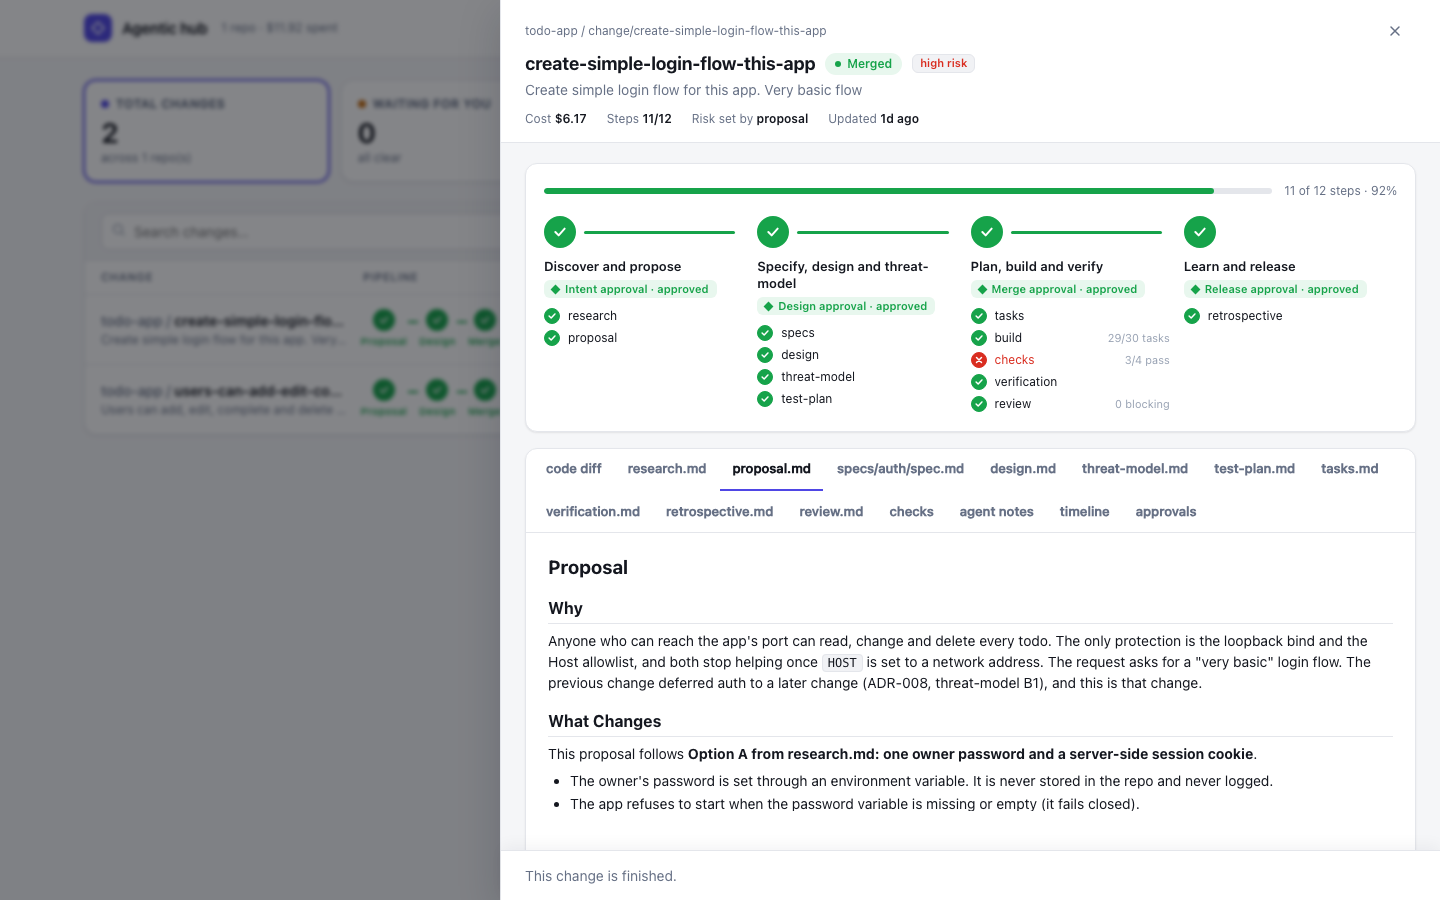1440x900 pixels.
Task: Click the high risk label
Action: (x=943, y=63)
